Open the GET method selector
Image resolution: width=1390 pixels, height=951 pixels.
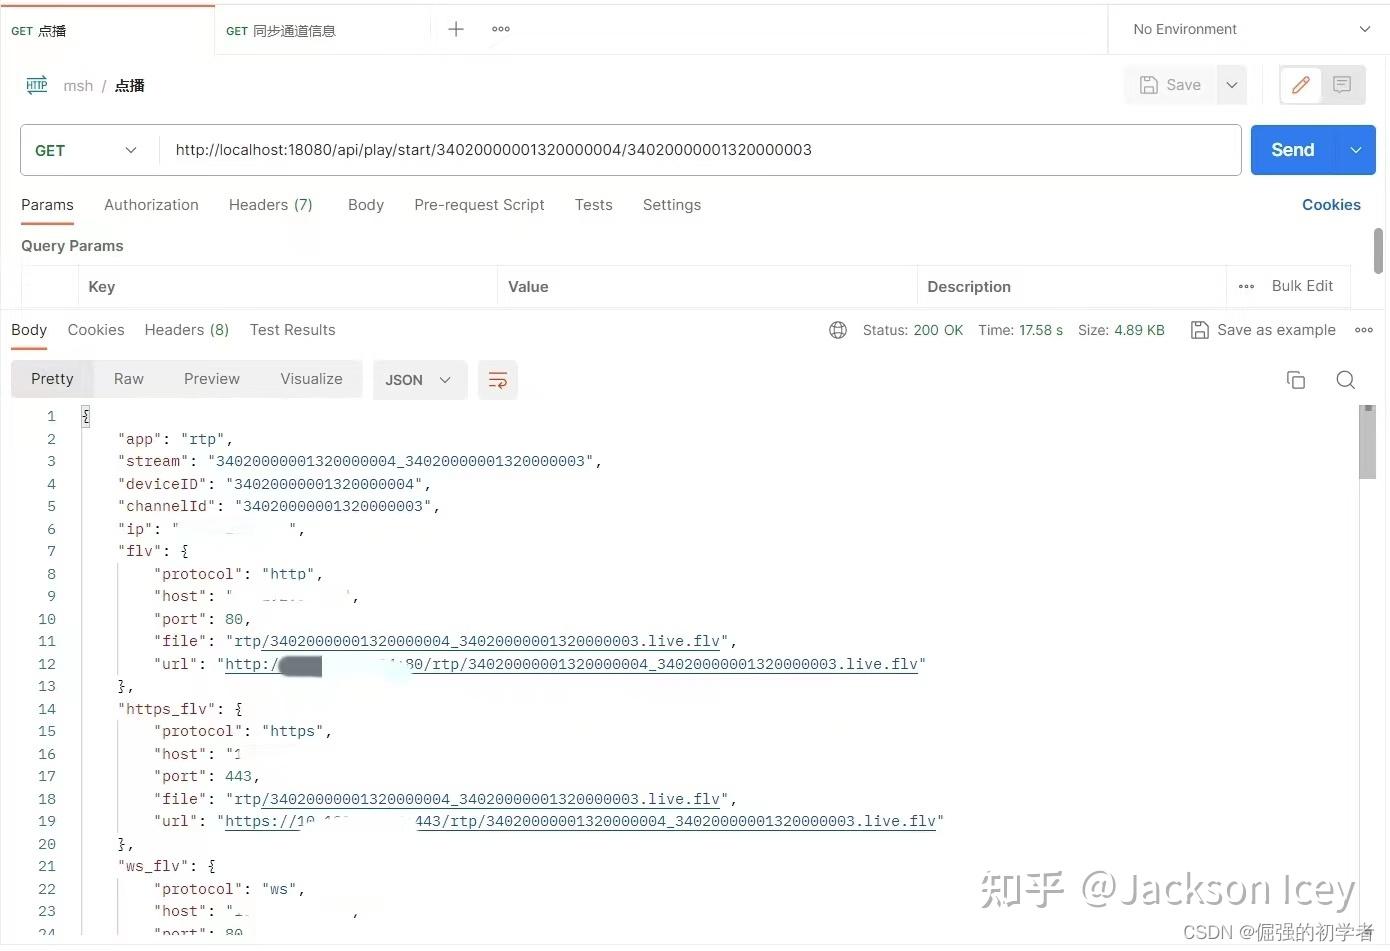click(86, 150)
